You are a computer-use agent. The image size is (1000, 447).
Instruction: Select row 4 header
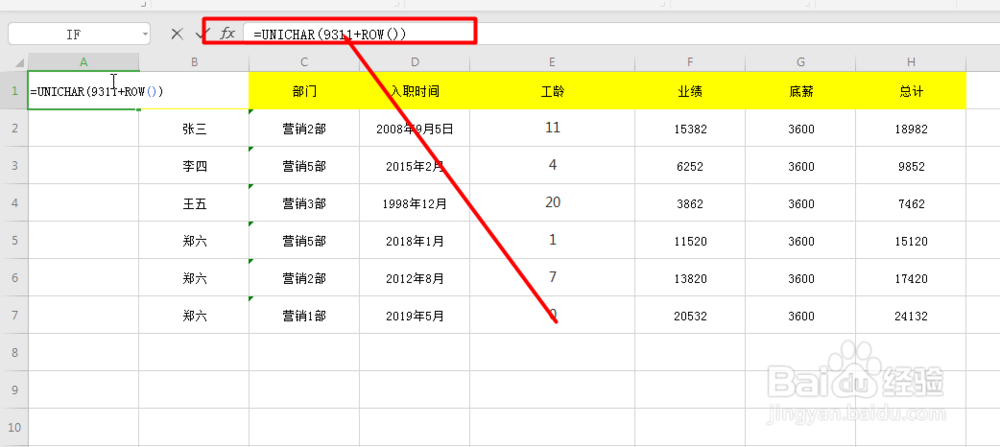(14, 203)
